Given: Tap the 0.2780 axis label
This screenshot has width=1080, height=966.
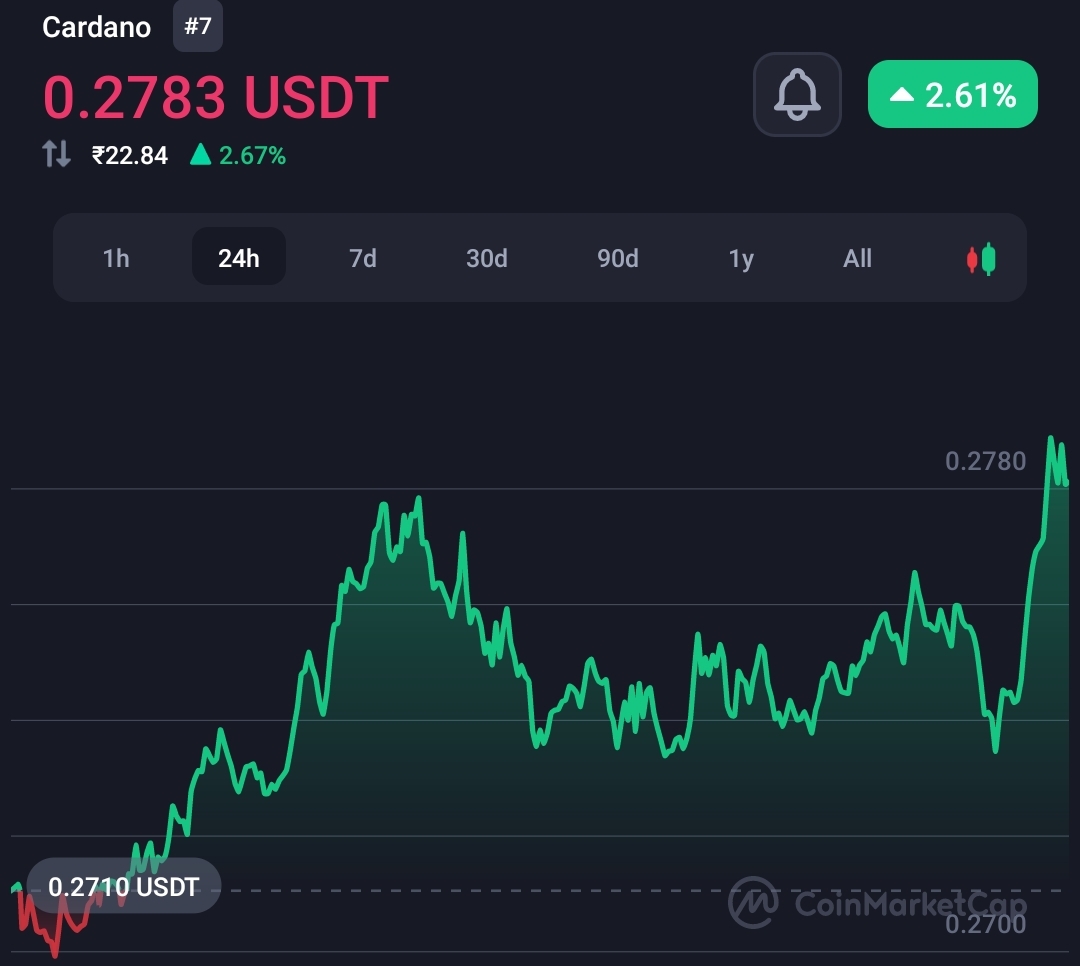Looking at the screenshot, I should click(x=985, y=461).
